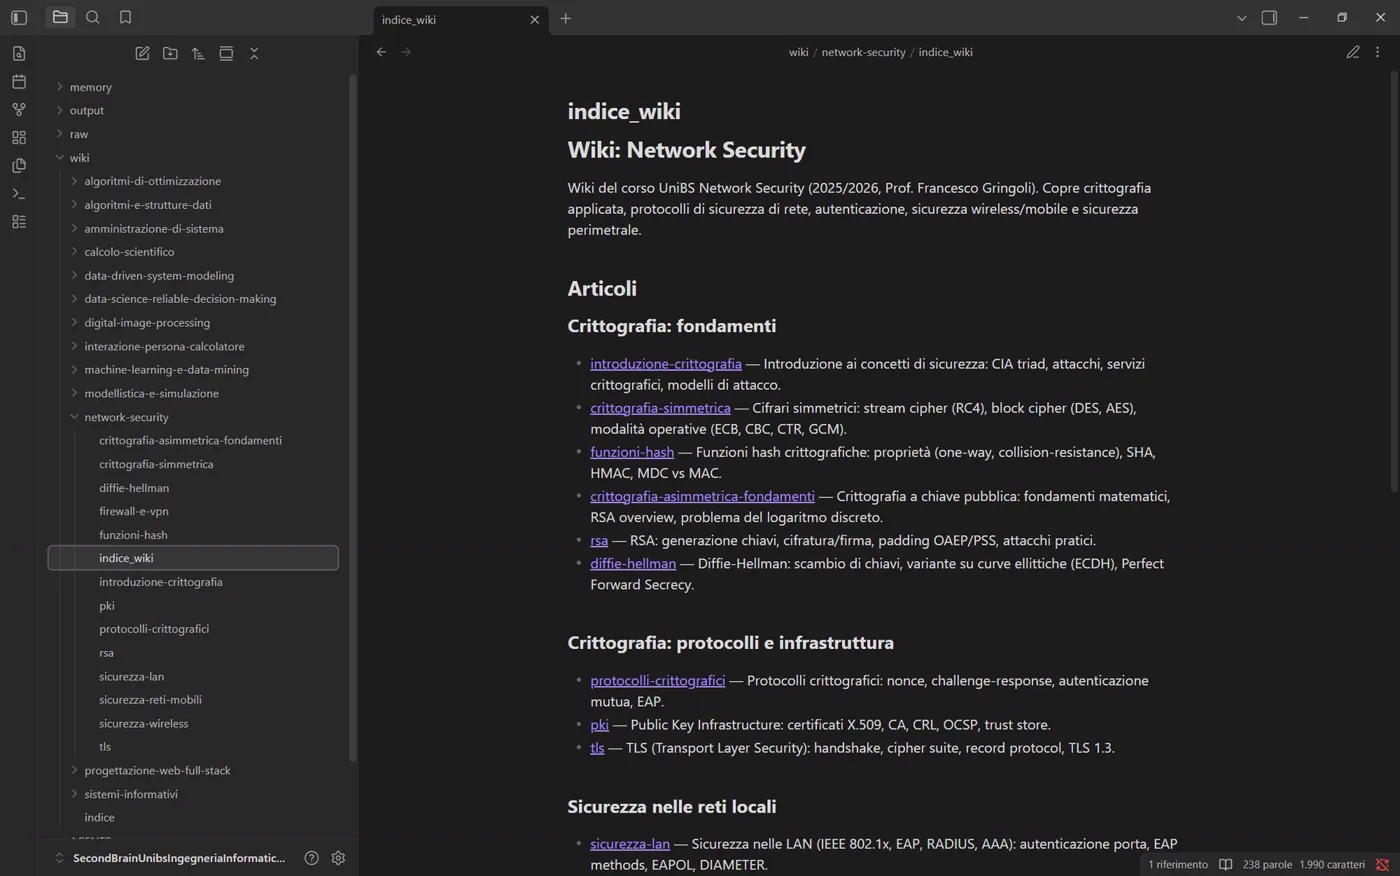The width and height of the screenshot is (1400, 876).
Task: Navigate back arrow in note header
Action: [x=381, y=52]
